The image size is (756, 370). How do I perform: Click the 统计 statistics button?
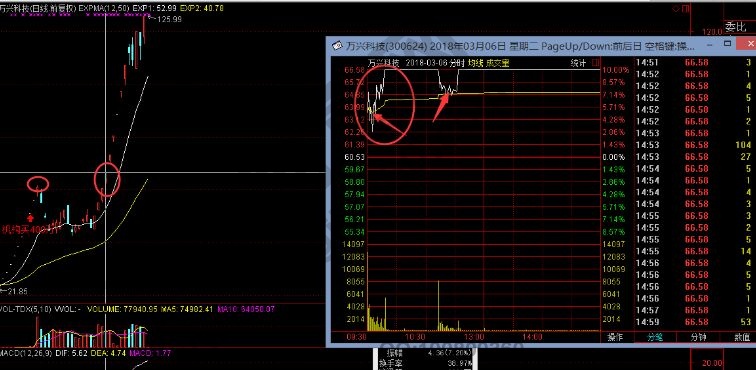pyautogui.click(x=578, y=63)
